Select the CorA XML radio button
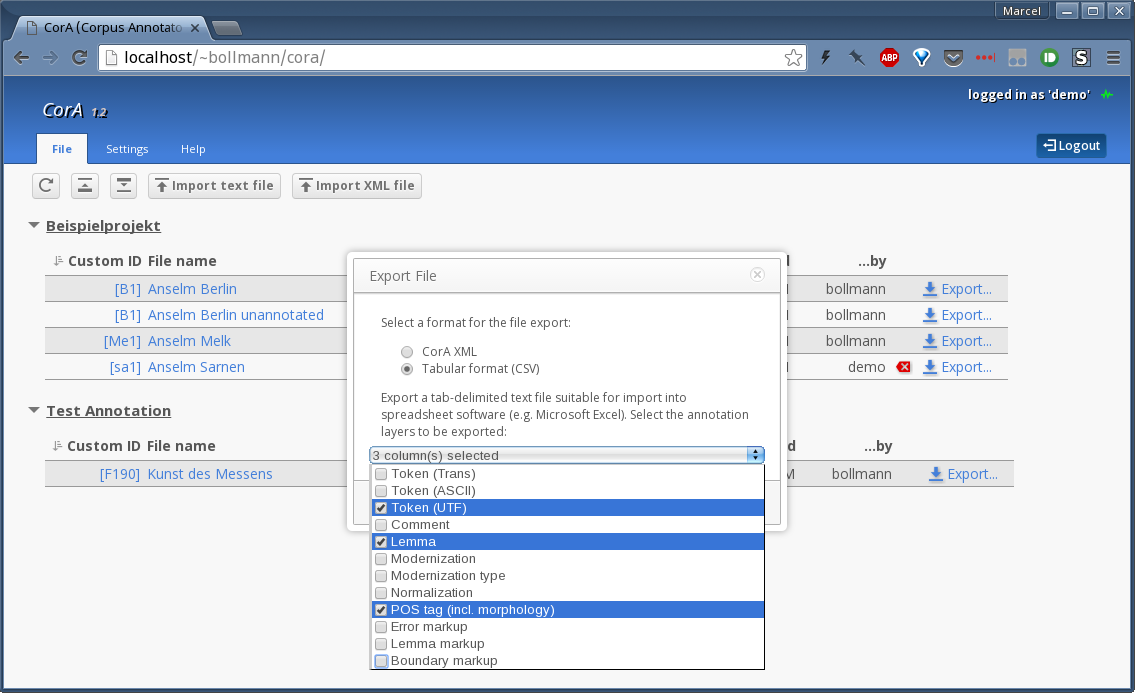This screenshot has width=1135, height=693. click(x=407, y=352)
